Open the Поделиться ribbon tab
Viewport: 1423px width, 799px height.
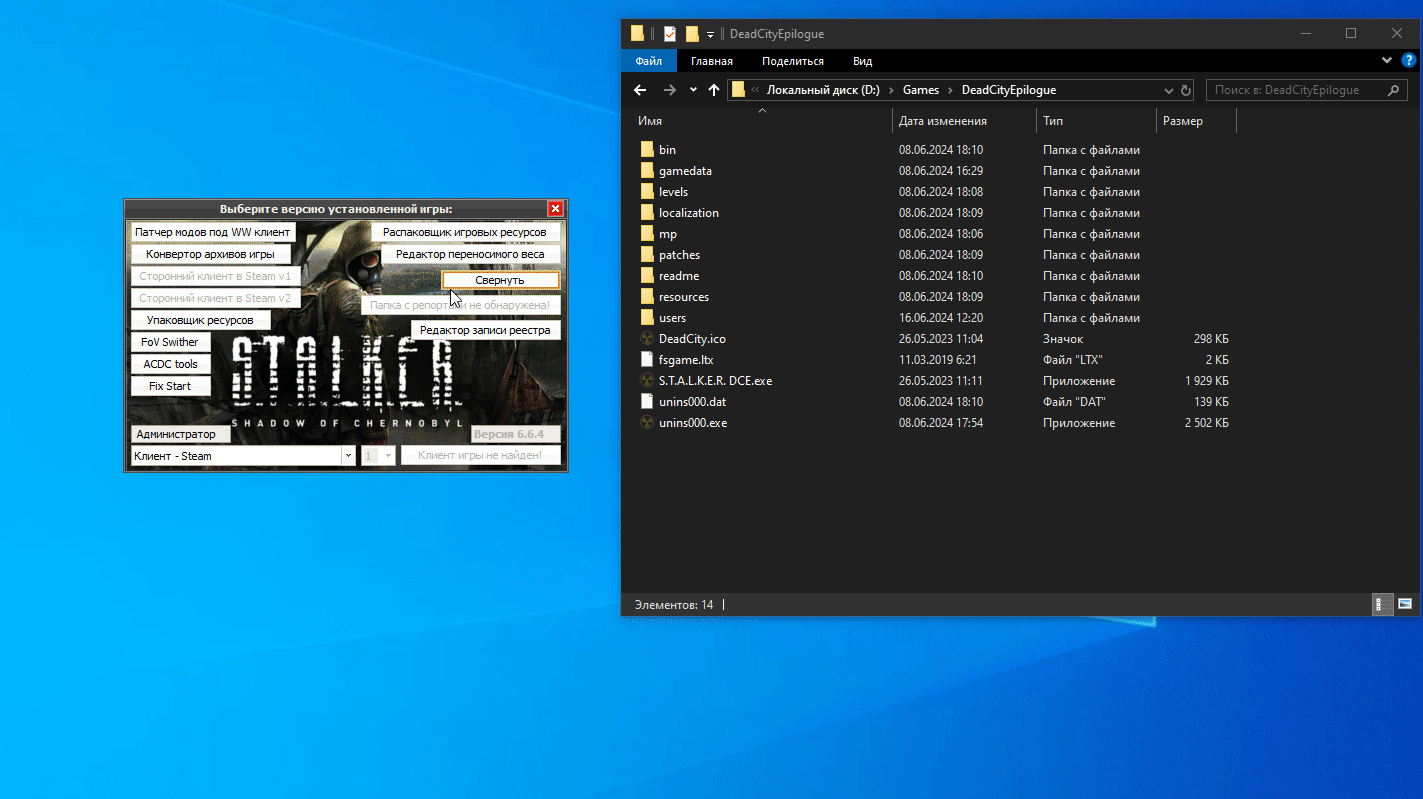(793, 61)
